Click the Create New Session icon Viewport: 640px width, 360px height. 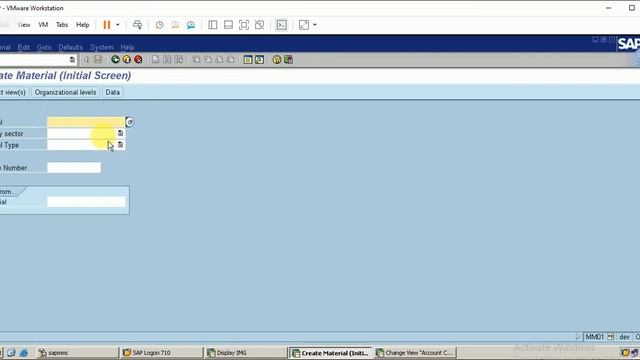(x=248, y=60)
